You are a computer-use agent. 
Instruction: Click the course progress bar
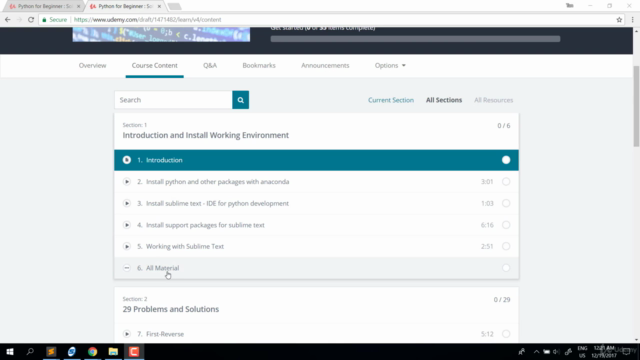coord(415,39)
